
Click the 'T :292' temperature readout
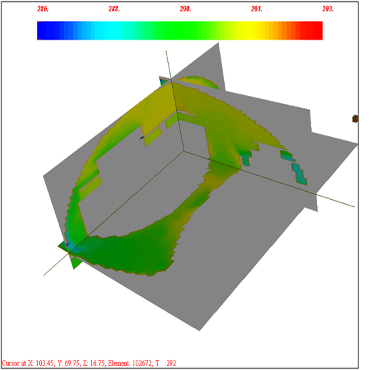(x=166, y=363)
